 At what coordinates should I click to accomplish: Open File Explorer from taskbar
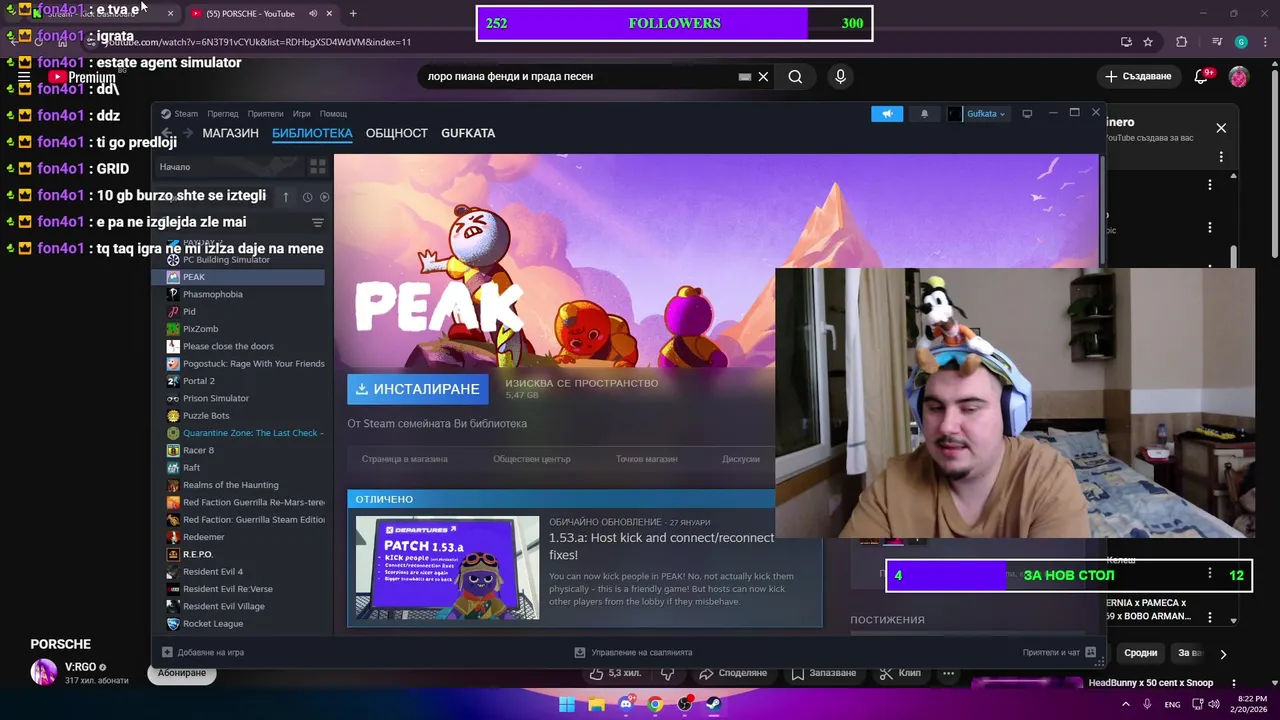[x=597, y=704]
